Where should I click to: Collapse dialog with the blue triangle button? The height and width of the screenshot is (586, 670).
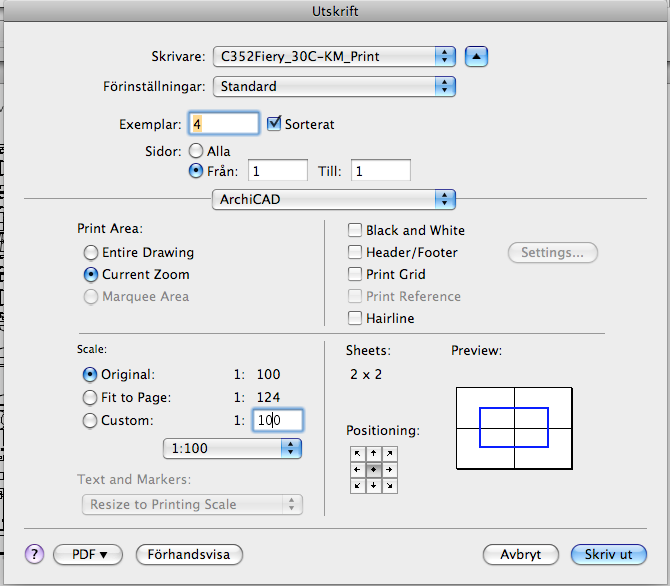click(476, 56)
